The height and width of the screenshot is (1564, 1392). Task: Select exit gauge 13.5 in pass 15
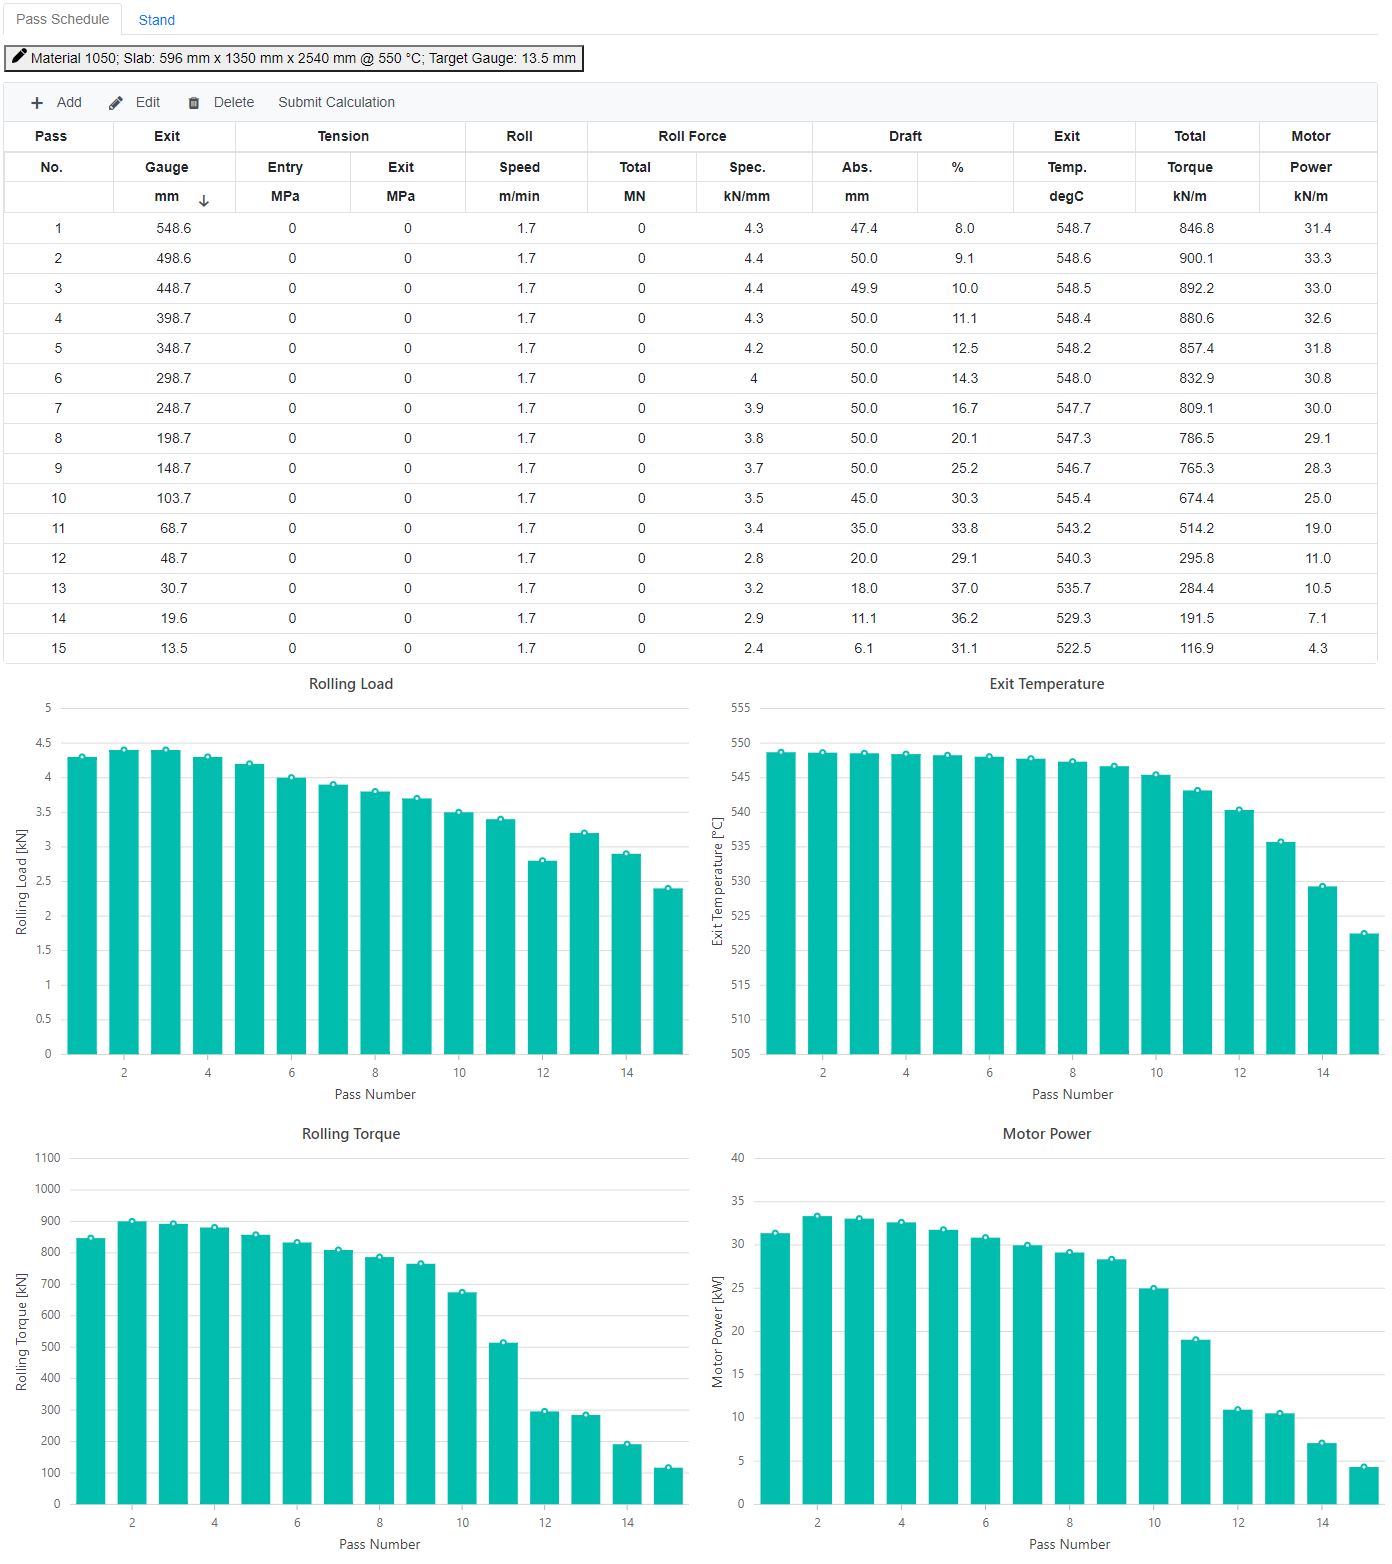point(174,648)
